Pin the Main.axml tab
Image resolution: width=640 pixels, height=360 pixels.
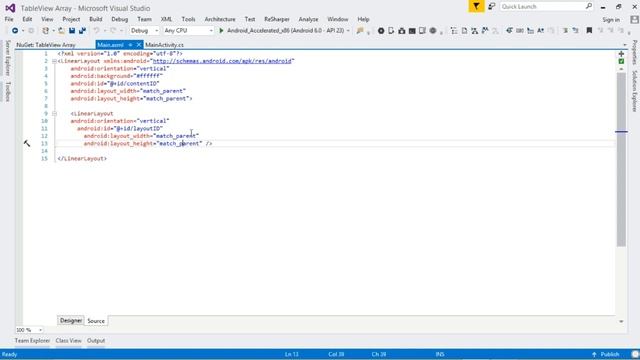[x=130, y=45]
